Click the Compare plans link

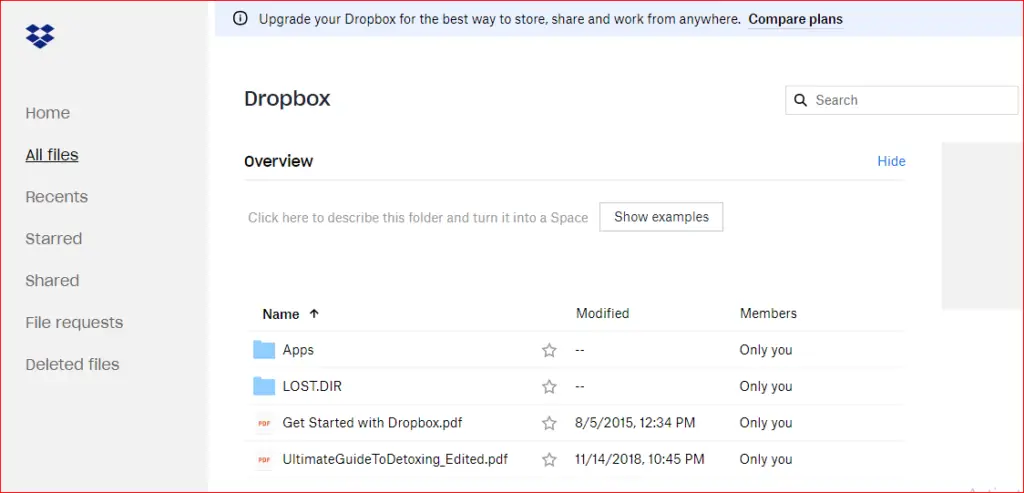pos(795,19)
